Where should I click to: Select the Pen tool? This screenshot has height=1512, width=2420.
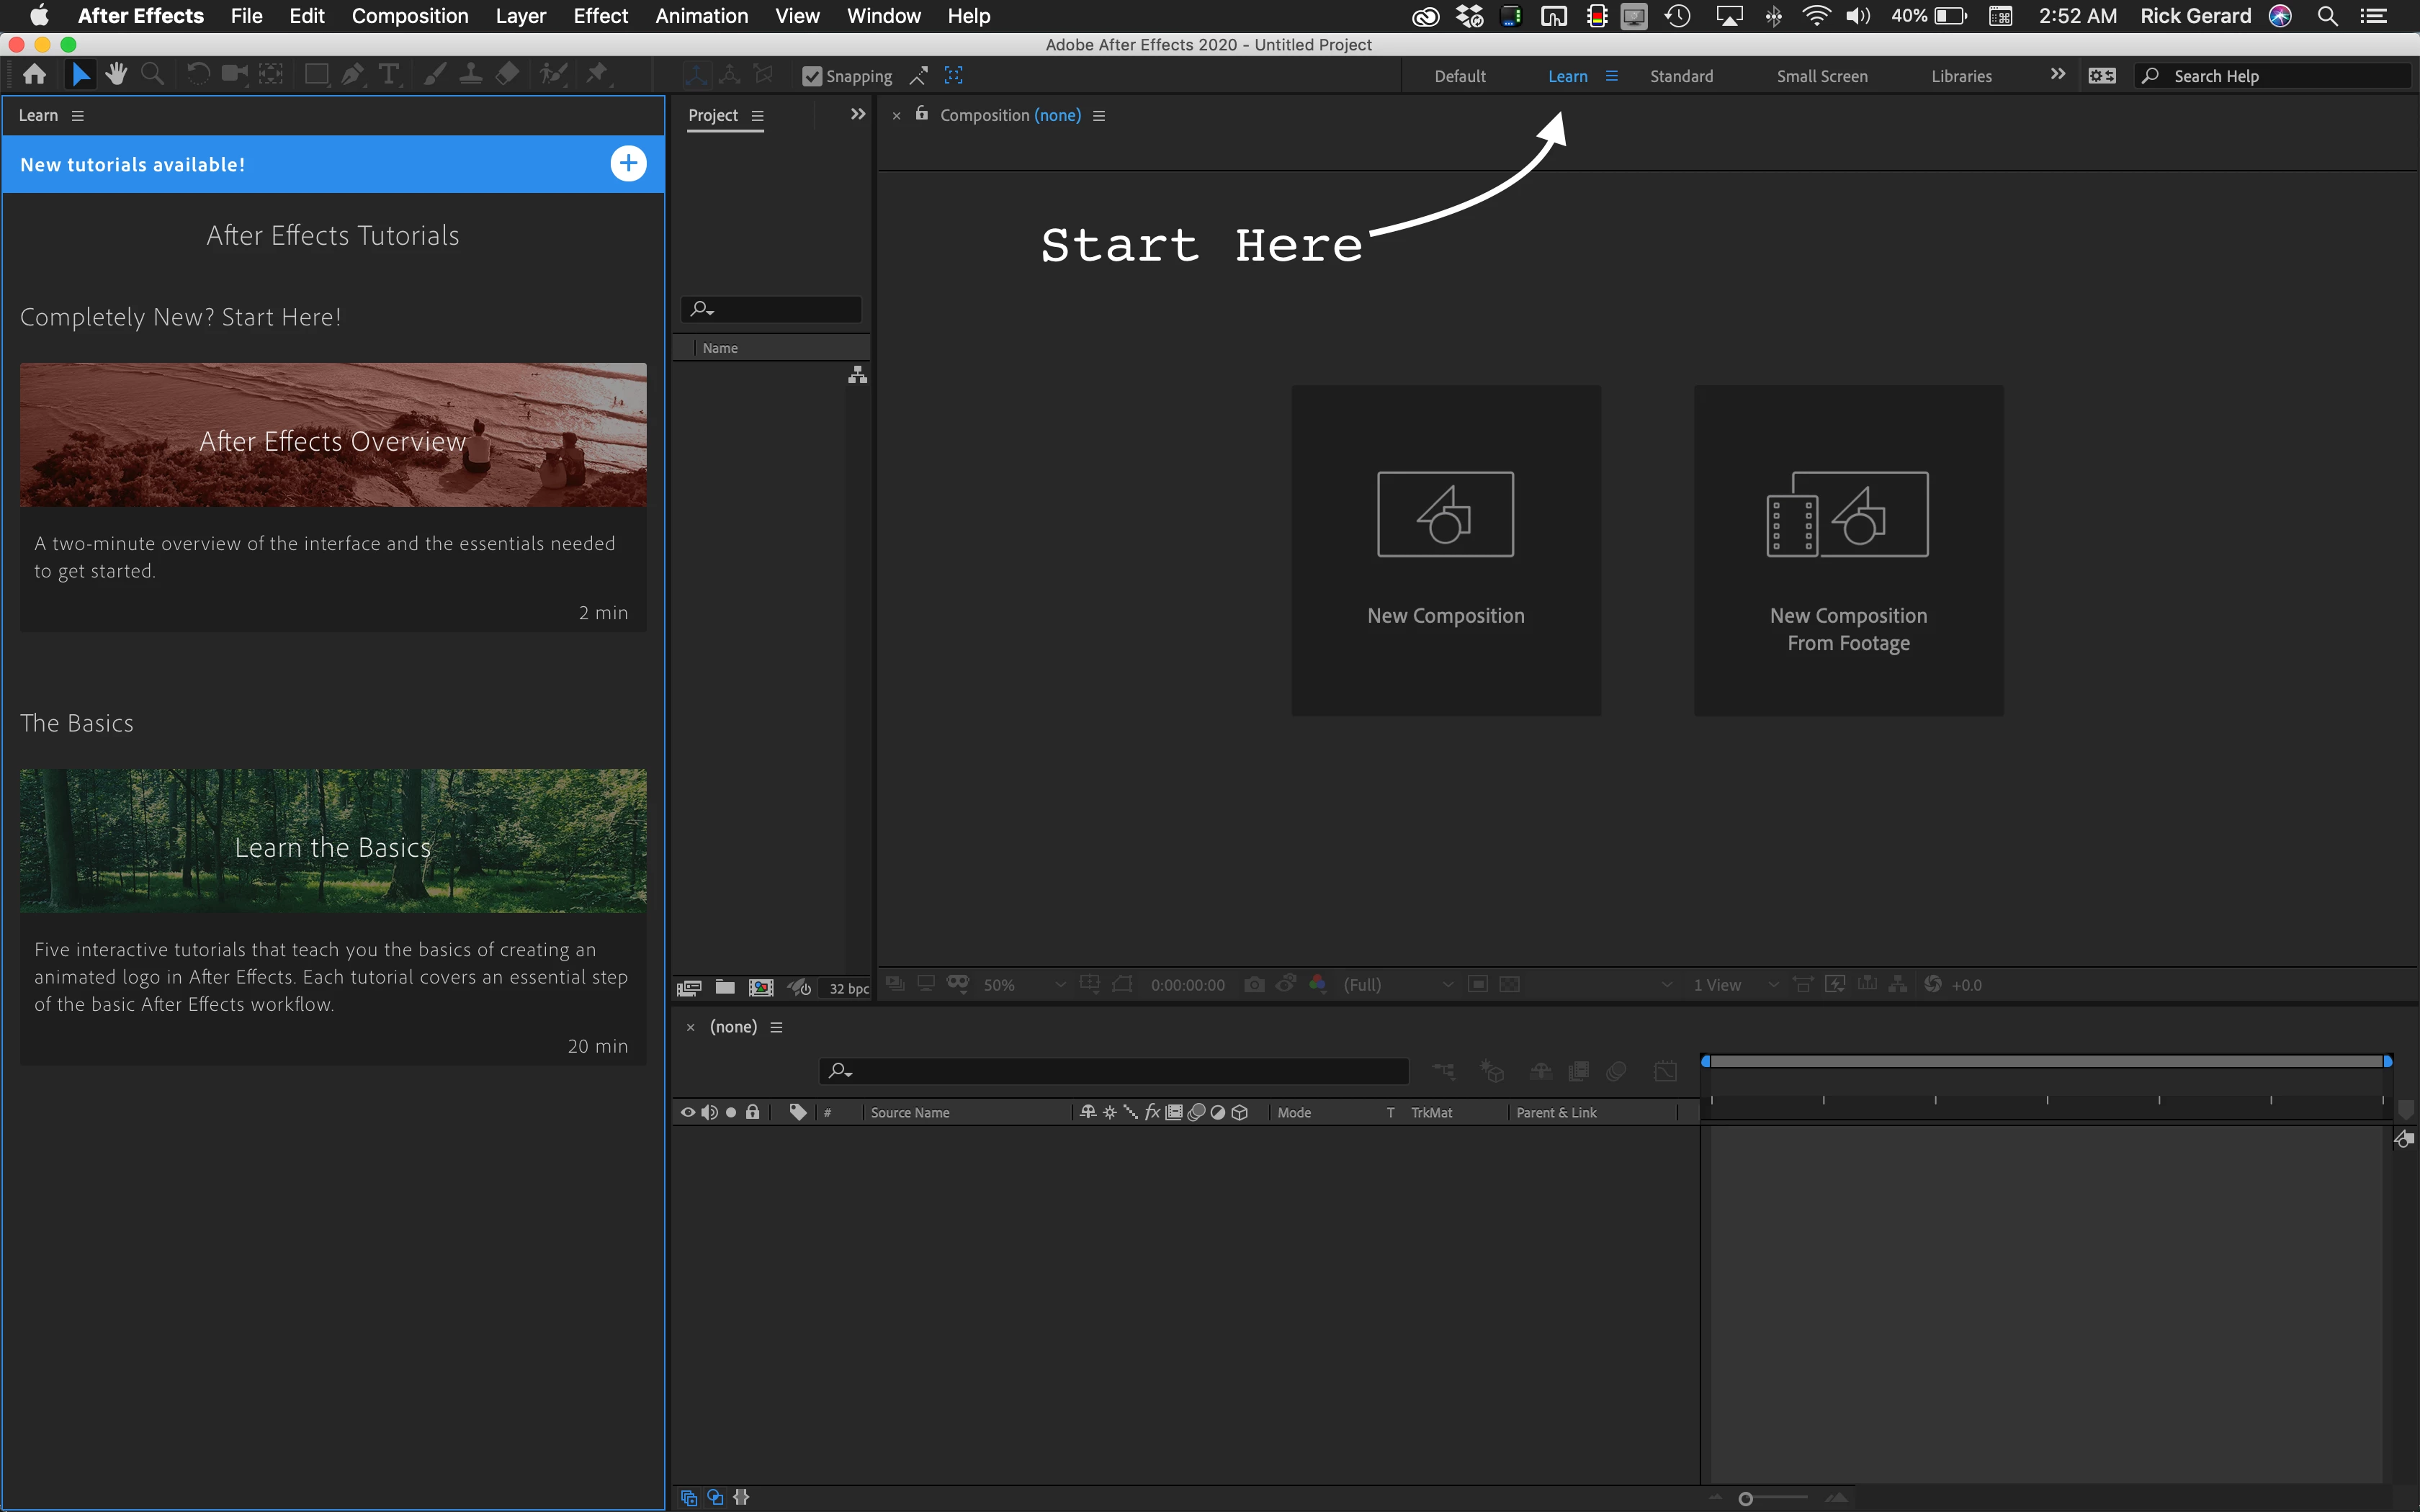[x=352, y=74]
